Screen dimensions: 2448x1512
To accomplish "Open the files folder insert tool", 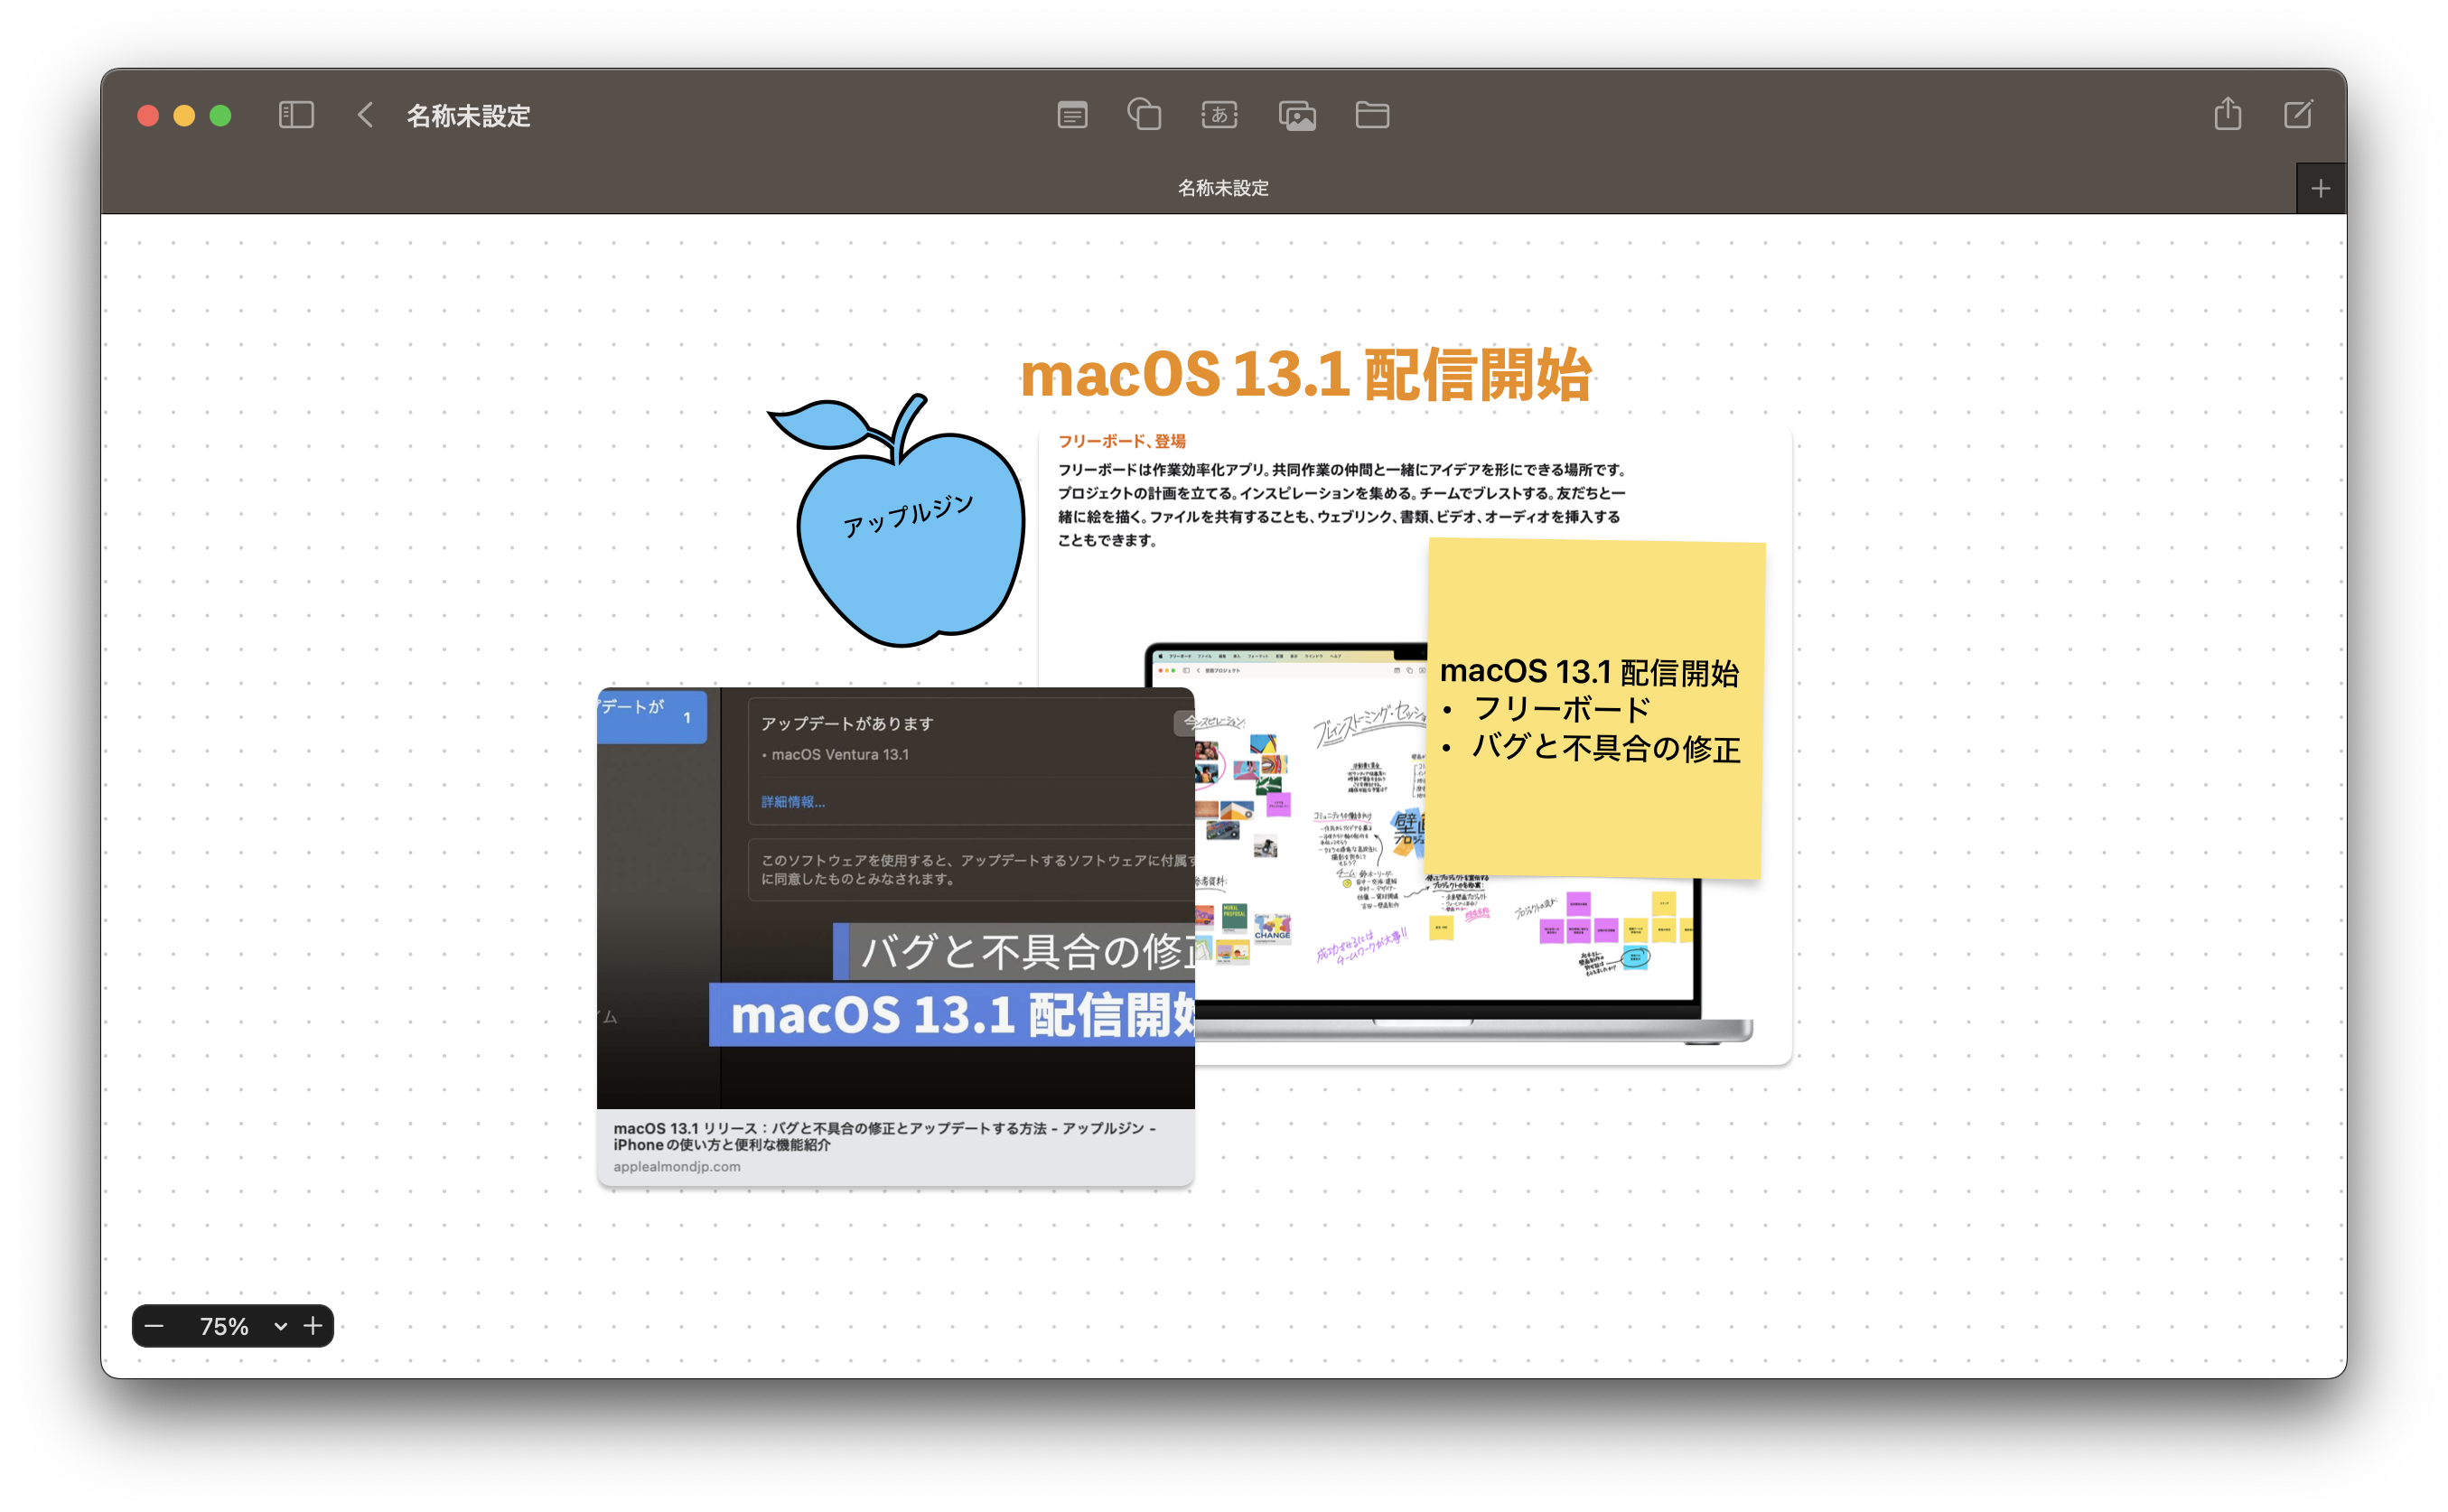I will [1372, 115].
